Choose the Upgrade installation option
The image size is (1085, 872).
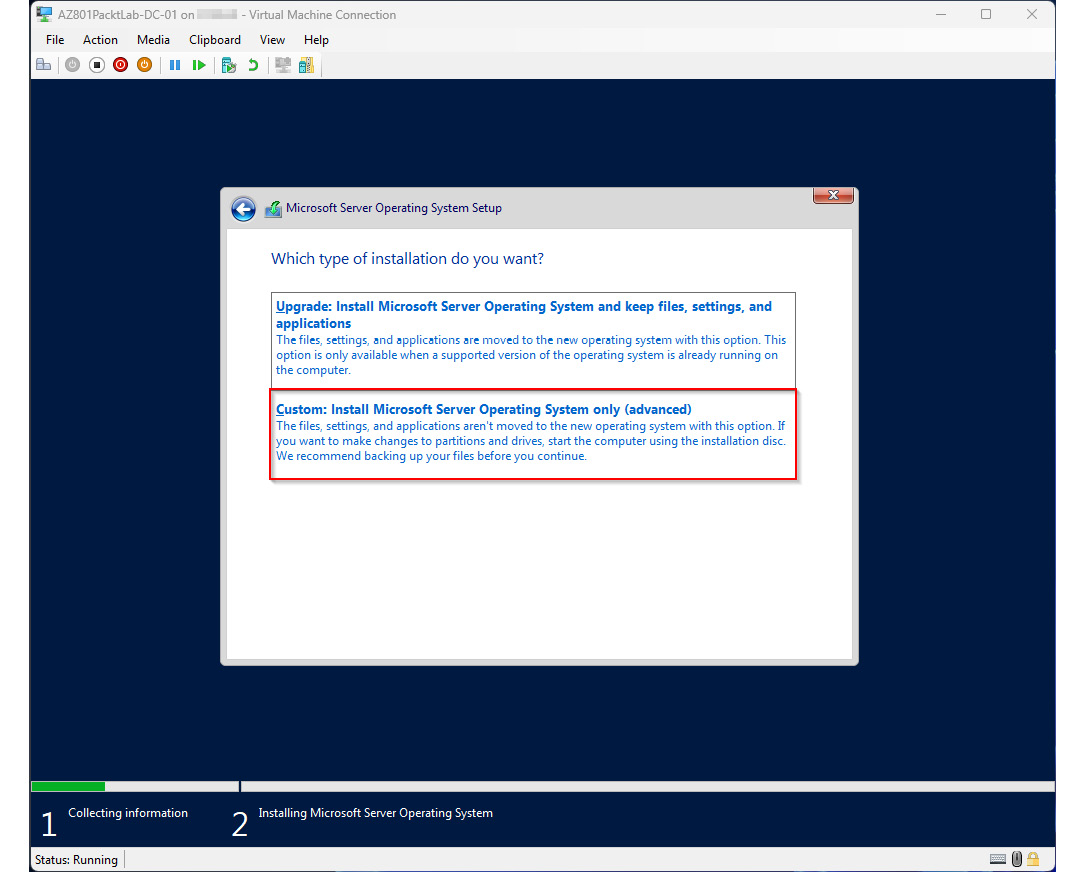pyautogui.click(x=533, y=338)
